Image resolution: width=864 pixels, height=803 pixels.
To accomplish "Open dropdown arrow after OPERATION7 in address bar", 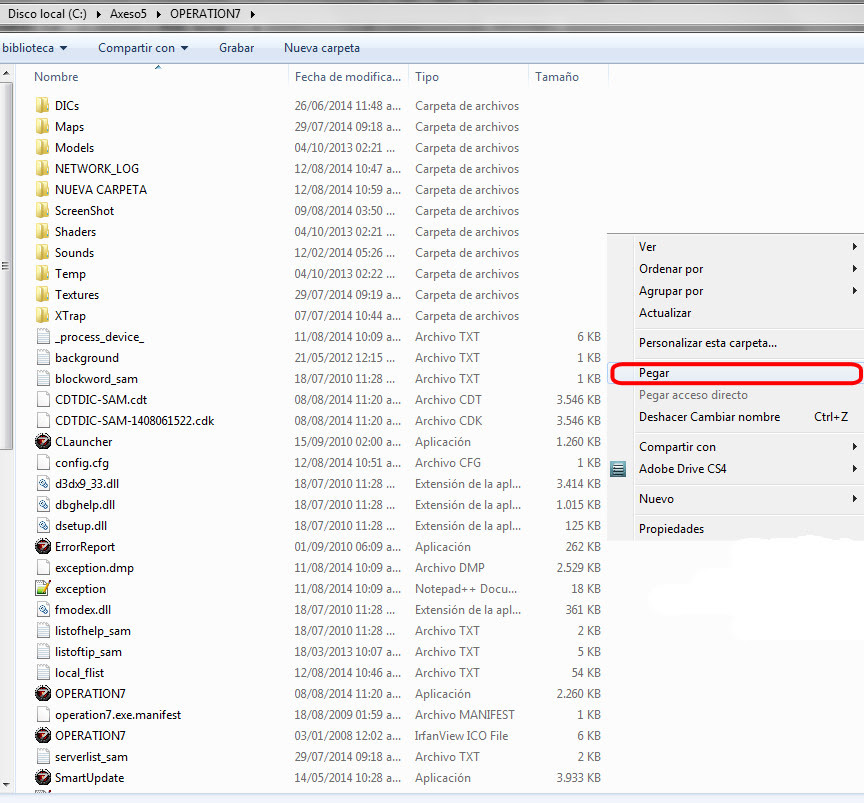I will click(x=252, y=14).
